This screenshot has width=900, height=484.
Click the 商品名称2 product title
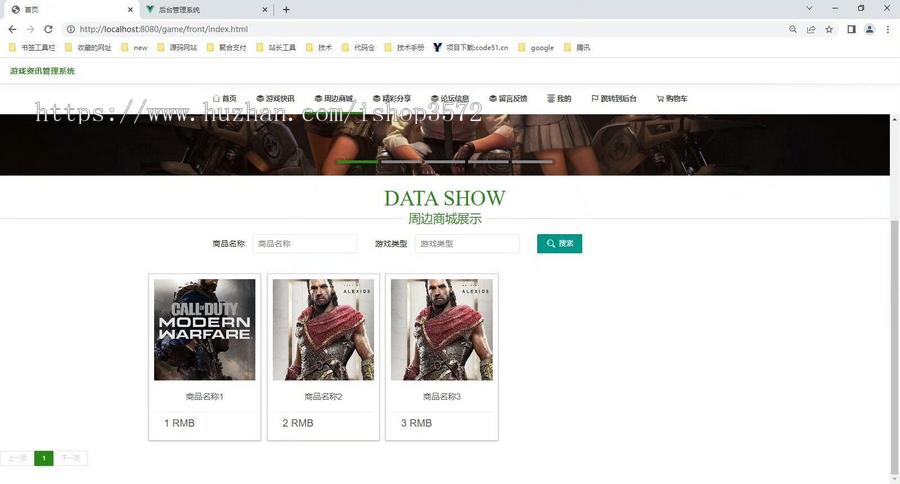323,397
